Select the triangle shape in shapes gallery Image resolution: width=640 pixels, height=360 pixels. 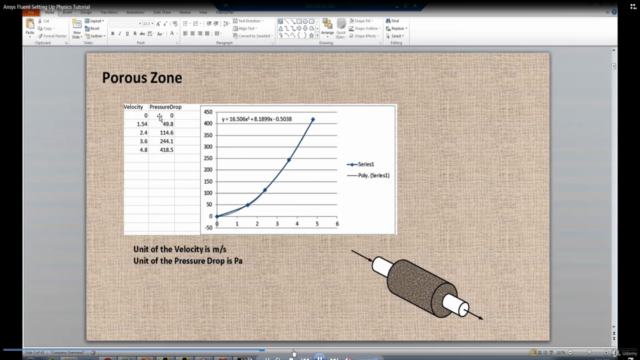pos(280,29)
